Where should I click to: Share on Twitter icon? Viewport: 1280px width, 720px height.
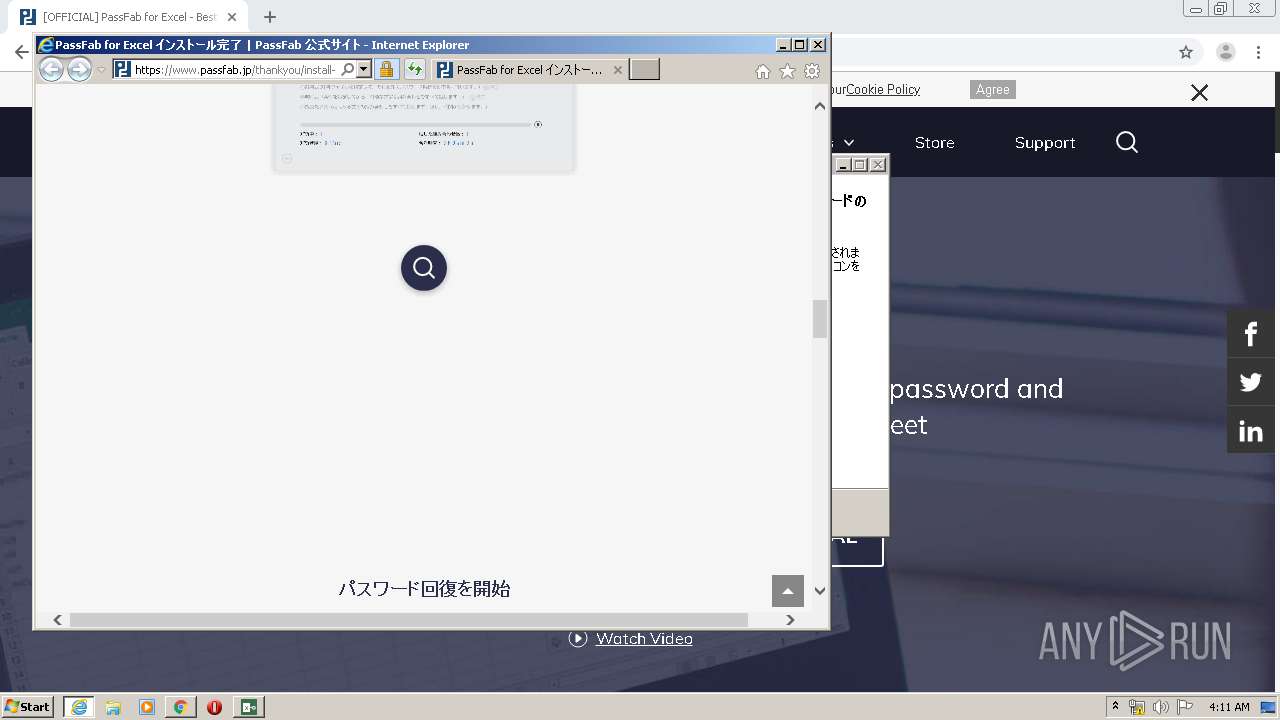(1251, 382)
